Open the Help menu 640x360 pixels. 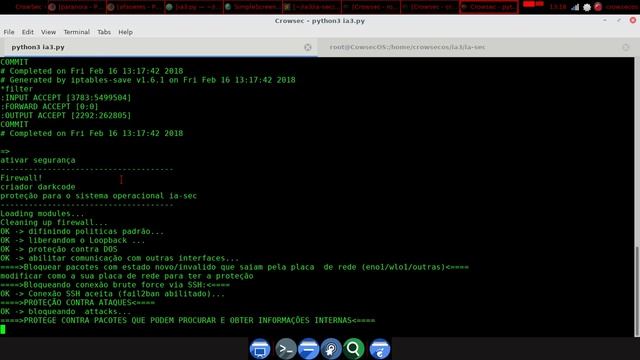click(x=125, y=32)
